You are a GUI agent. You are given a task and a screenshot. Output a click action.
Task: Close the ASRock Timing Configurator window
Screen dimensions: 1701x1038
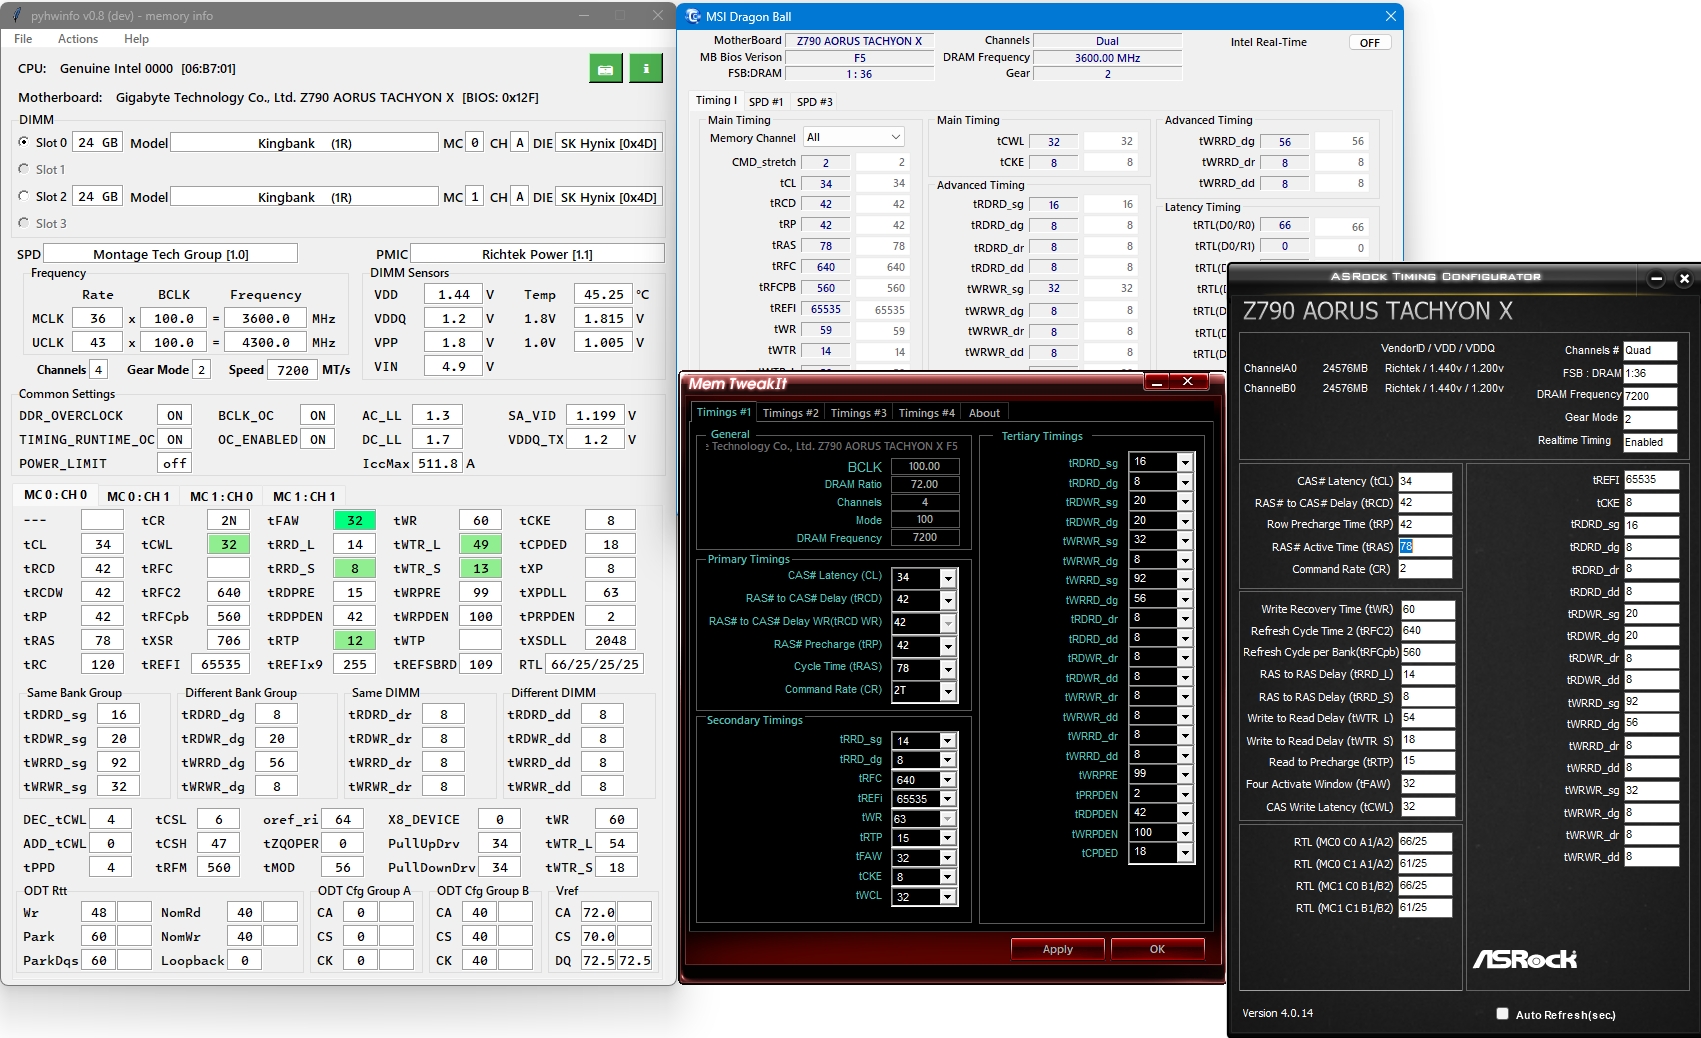pyautogui.click(x=1684, y=278)
